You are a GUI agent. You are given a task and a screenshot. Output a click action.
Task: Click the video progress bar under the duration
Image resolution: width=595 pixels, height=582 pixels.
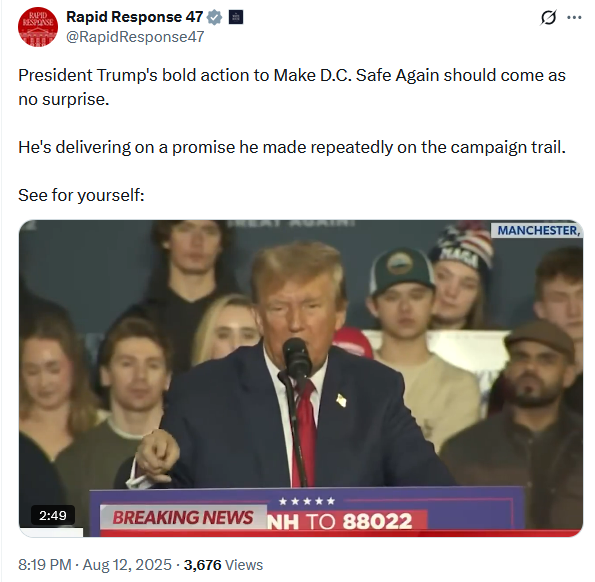(51, 532)
